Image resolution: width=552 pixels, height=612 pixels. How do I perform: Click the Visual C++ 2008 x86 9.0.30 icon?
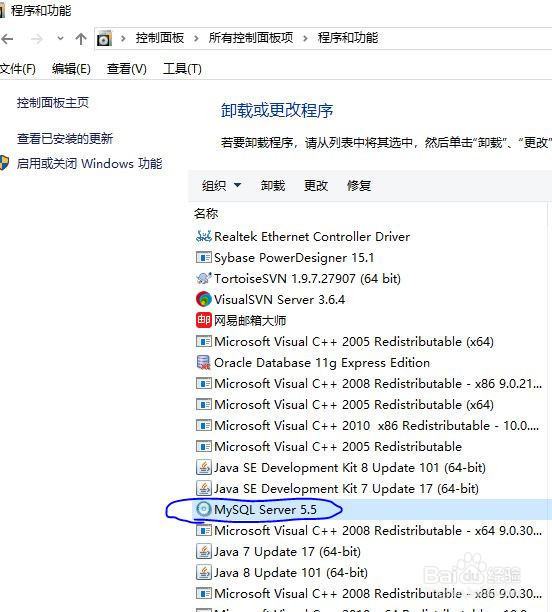(x=203, y=594)
